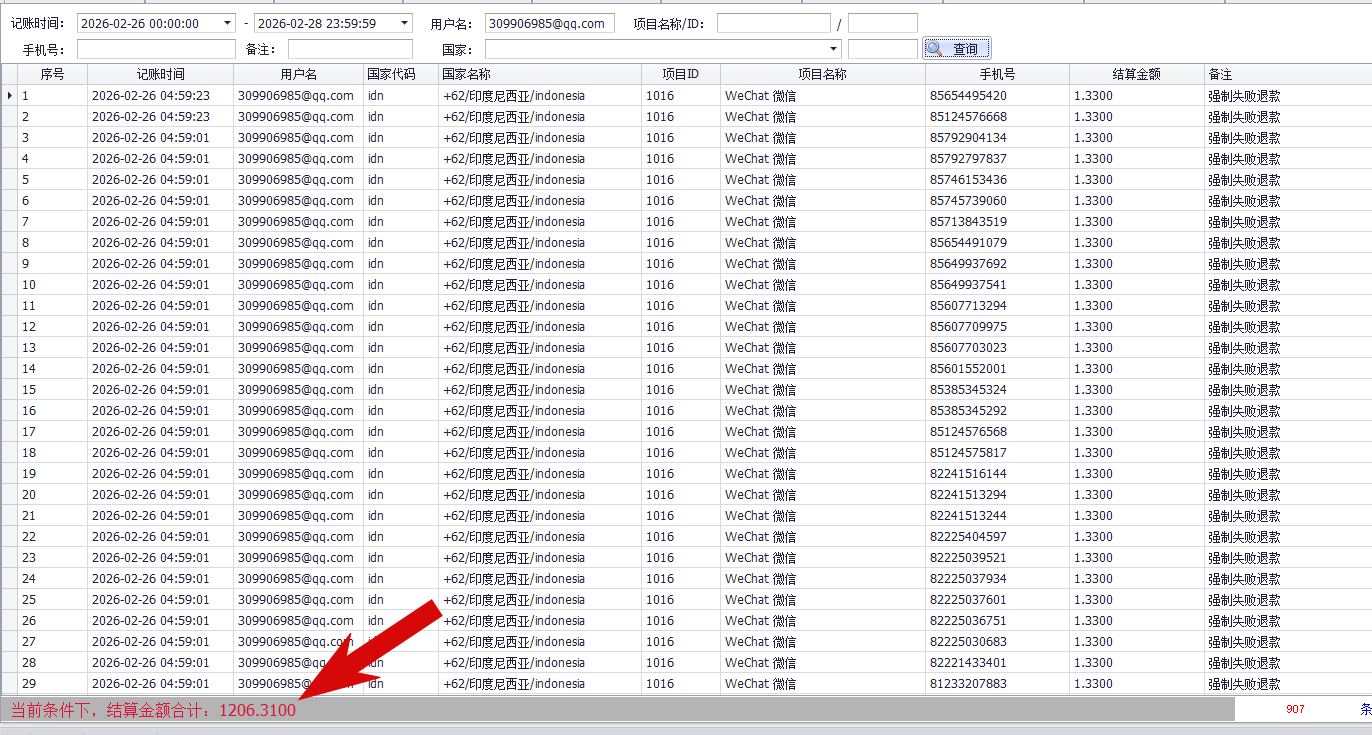Image resolution: width=1372 pixels, height=735 pixels.
Task: Select phone number 85746153436 cell
Action: (997, 180)
